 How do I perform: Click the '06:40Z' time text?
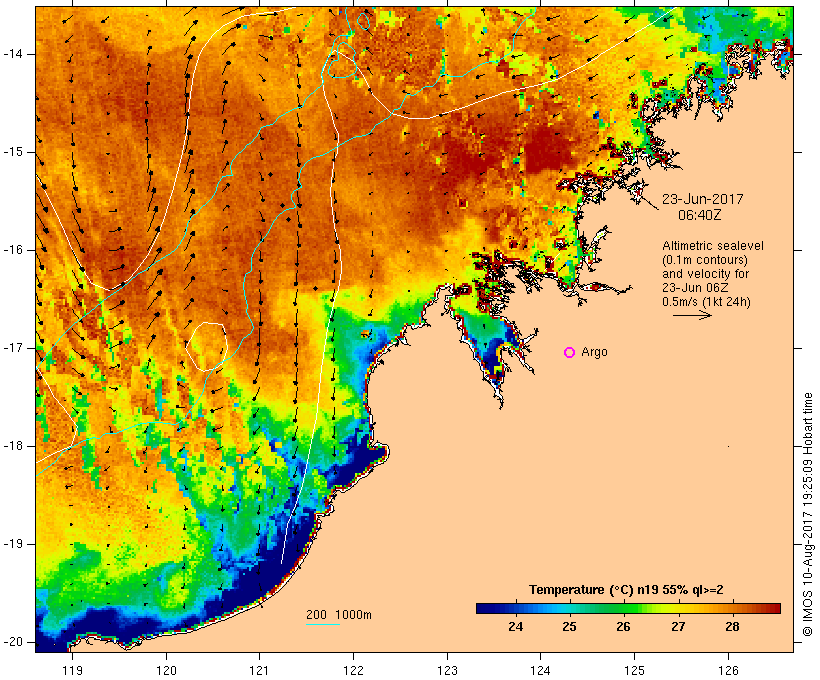coord(700,215)
